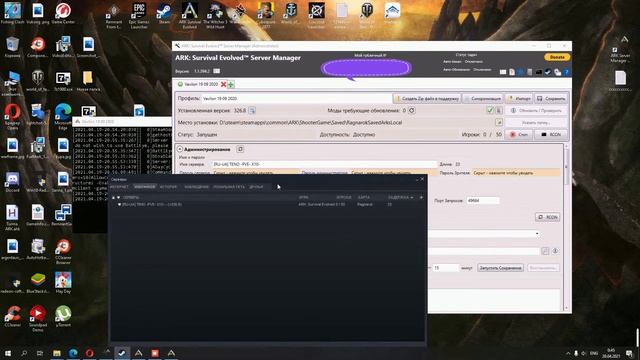Delete Vavilon profile with red X icon
Screen dimensions: 640x360
click(x=223, y=84)
